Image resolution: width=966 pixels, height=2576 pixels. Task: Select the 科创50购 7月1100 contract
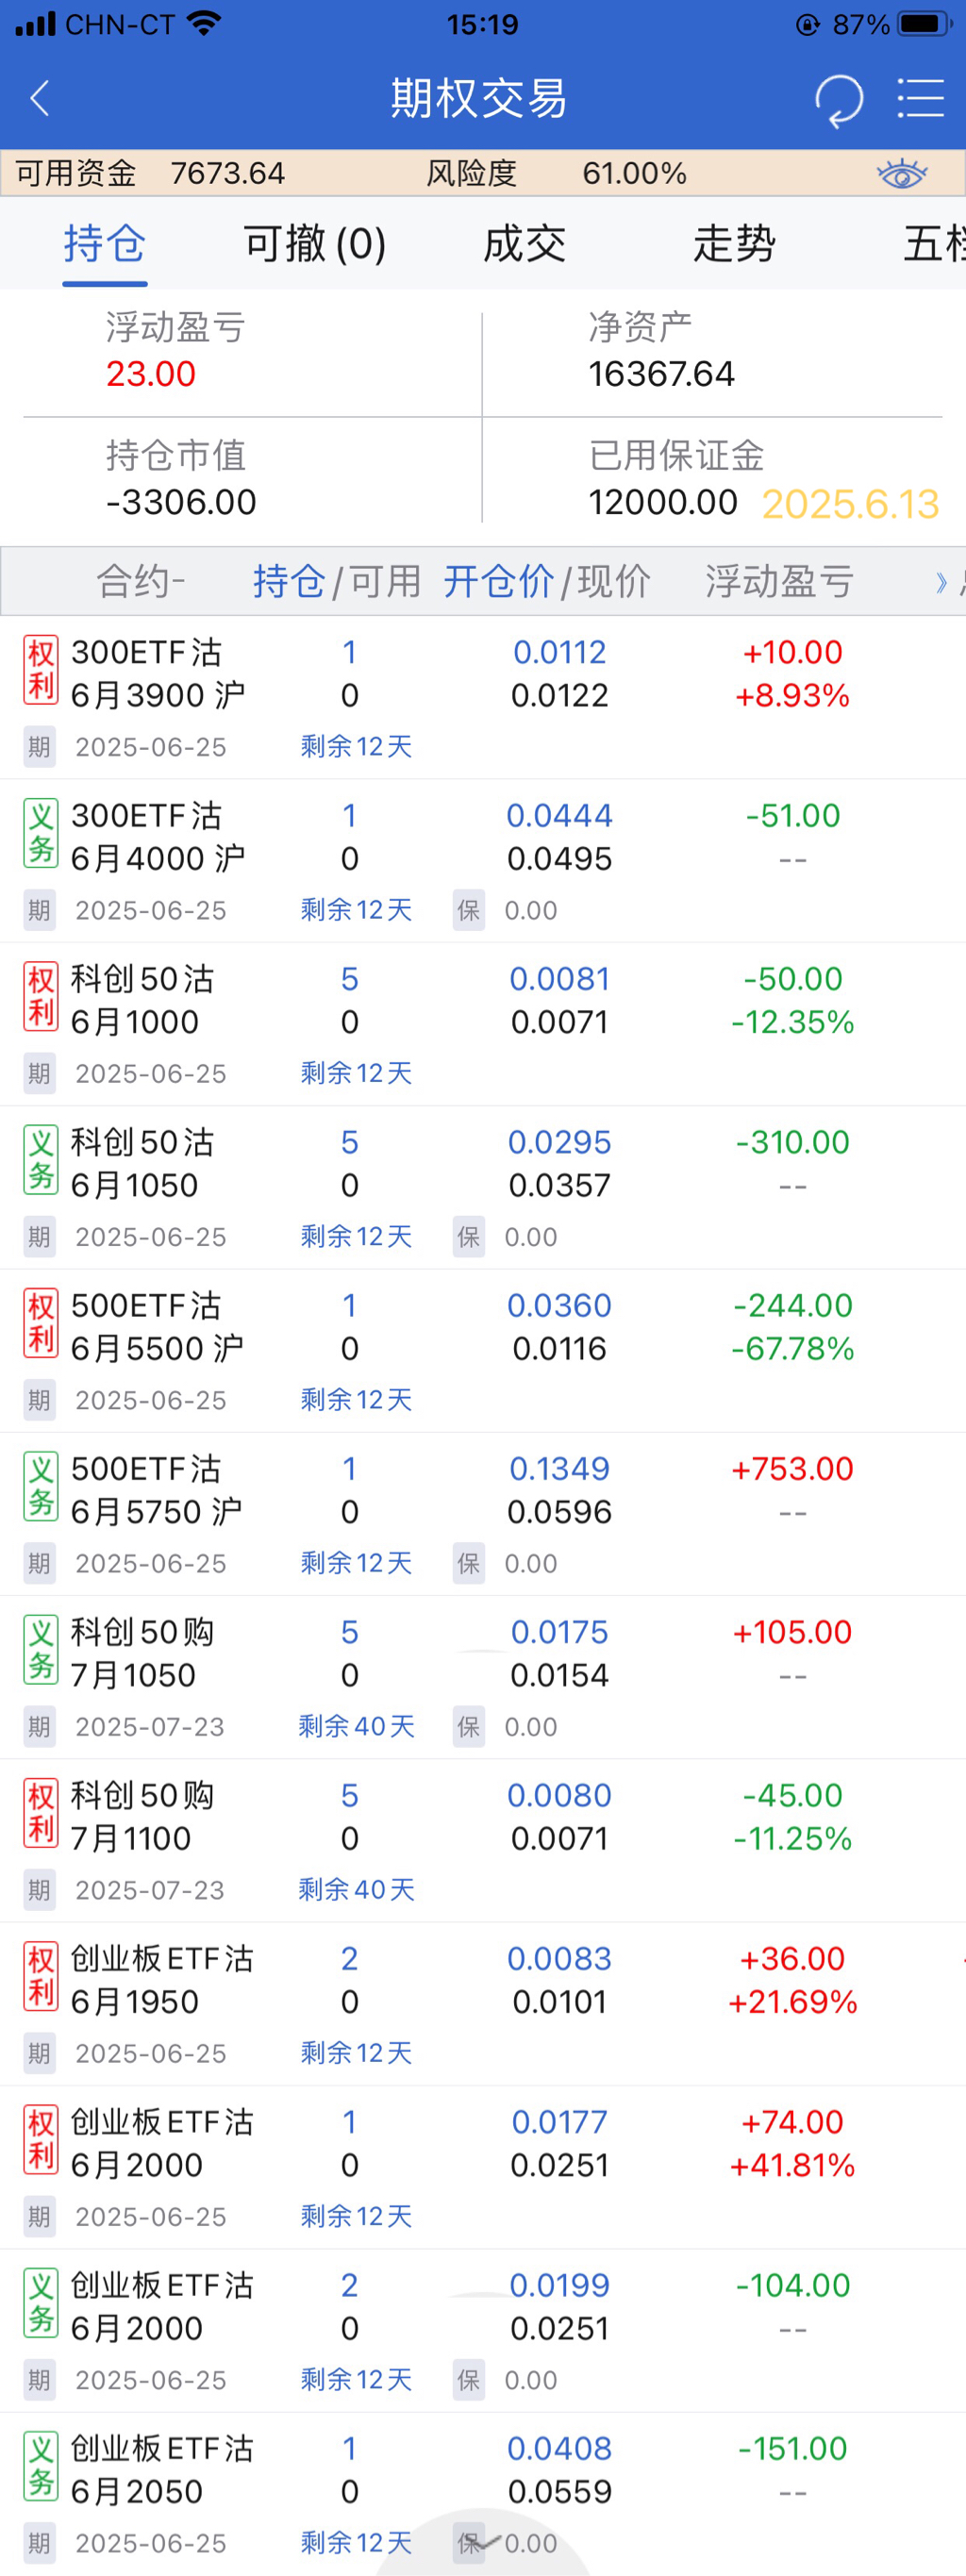[141, 1816]
